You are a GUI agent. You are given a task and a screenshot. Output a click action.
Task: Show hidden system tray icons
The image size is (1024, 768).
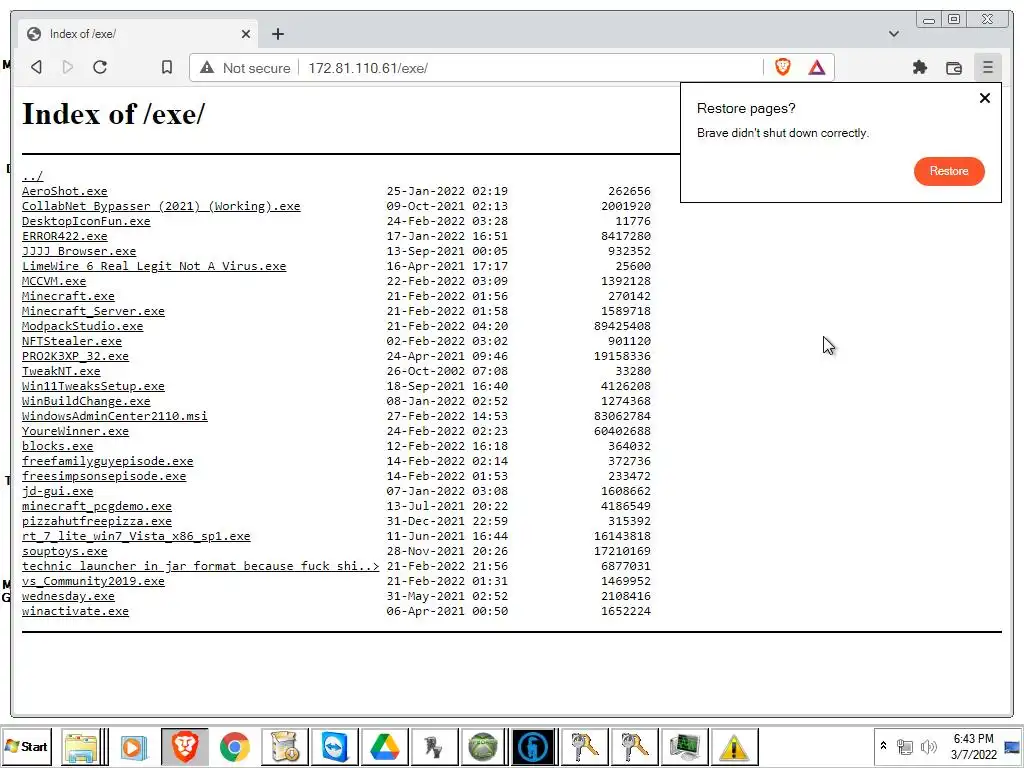(x=883, y=746)
